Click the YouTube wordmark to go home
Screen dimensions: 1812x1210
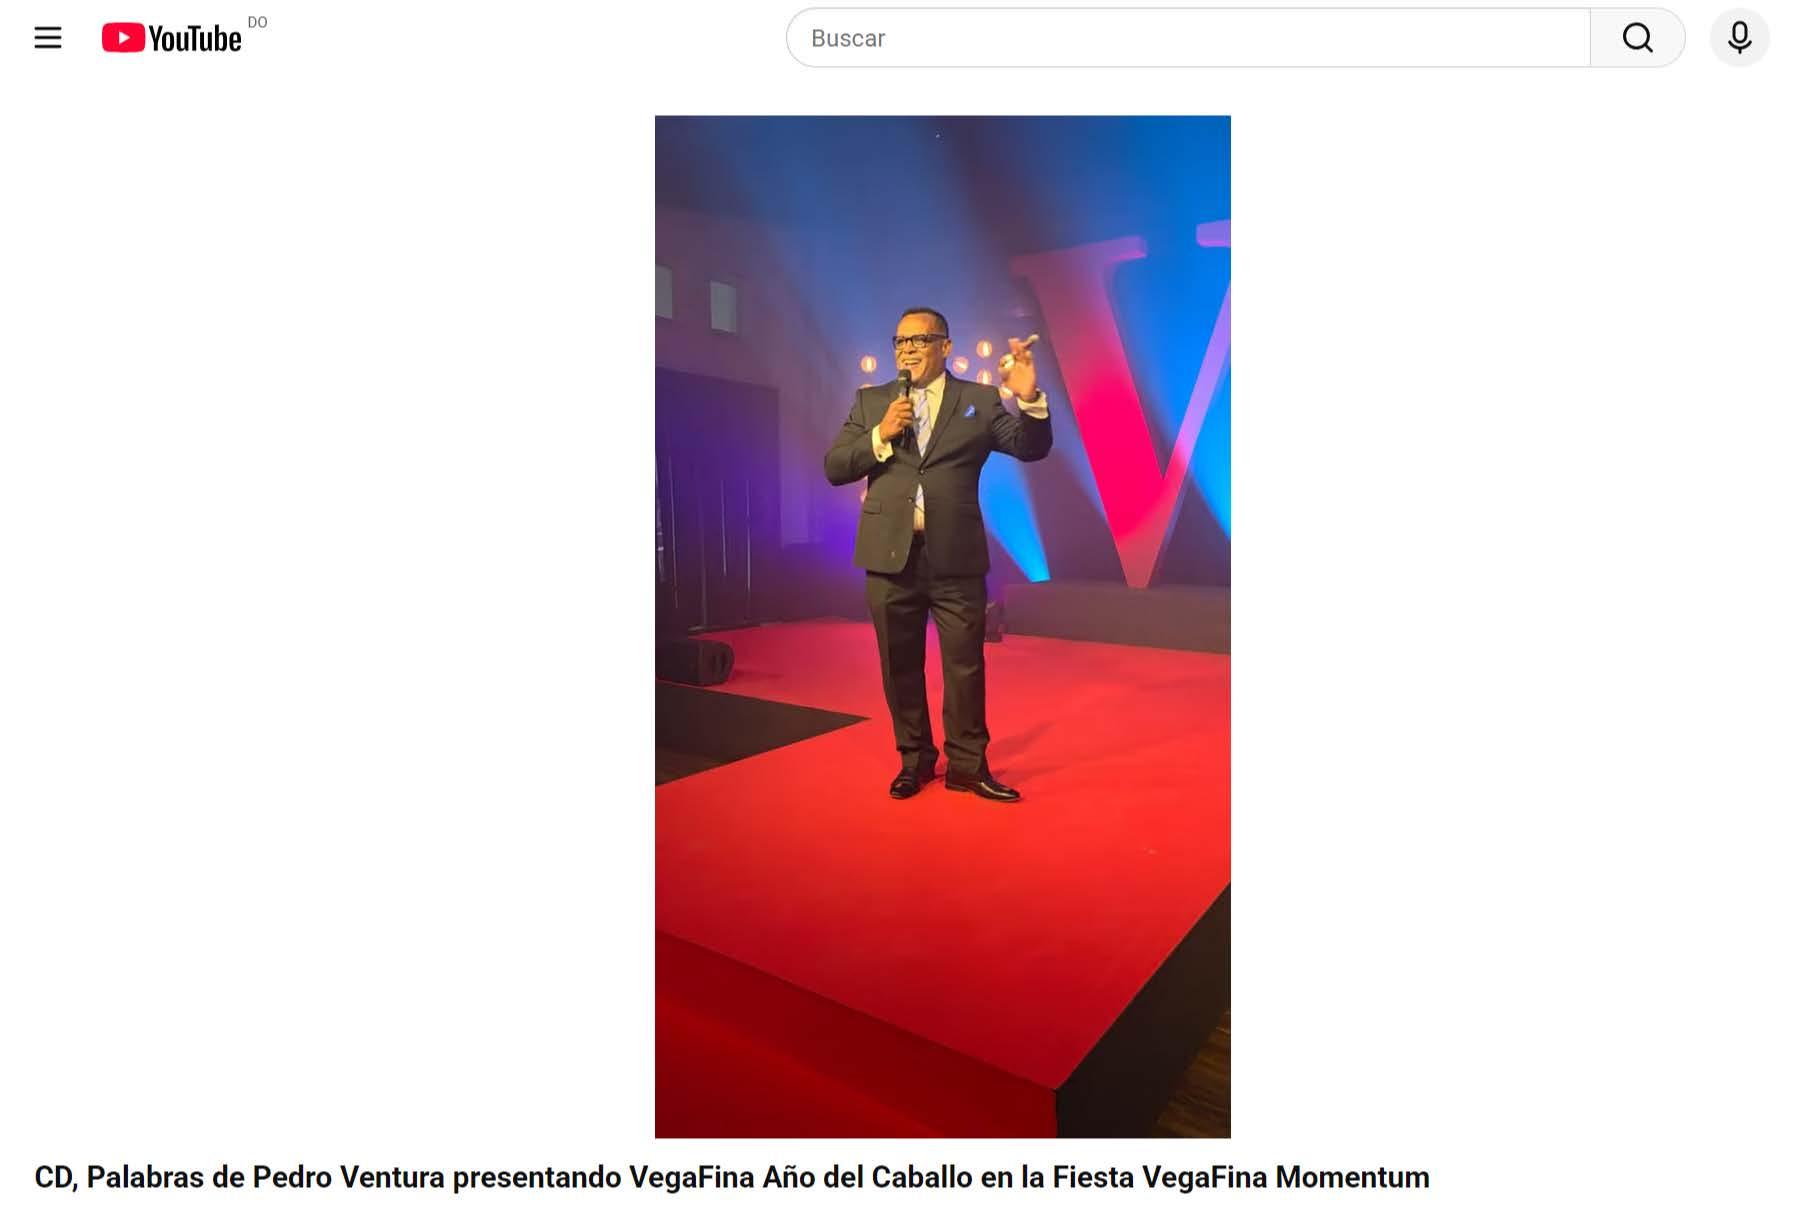pyautogui.click(x=195, y=39)
